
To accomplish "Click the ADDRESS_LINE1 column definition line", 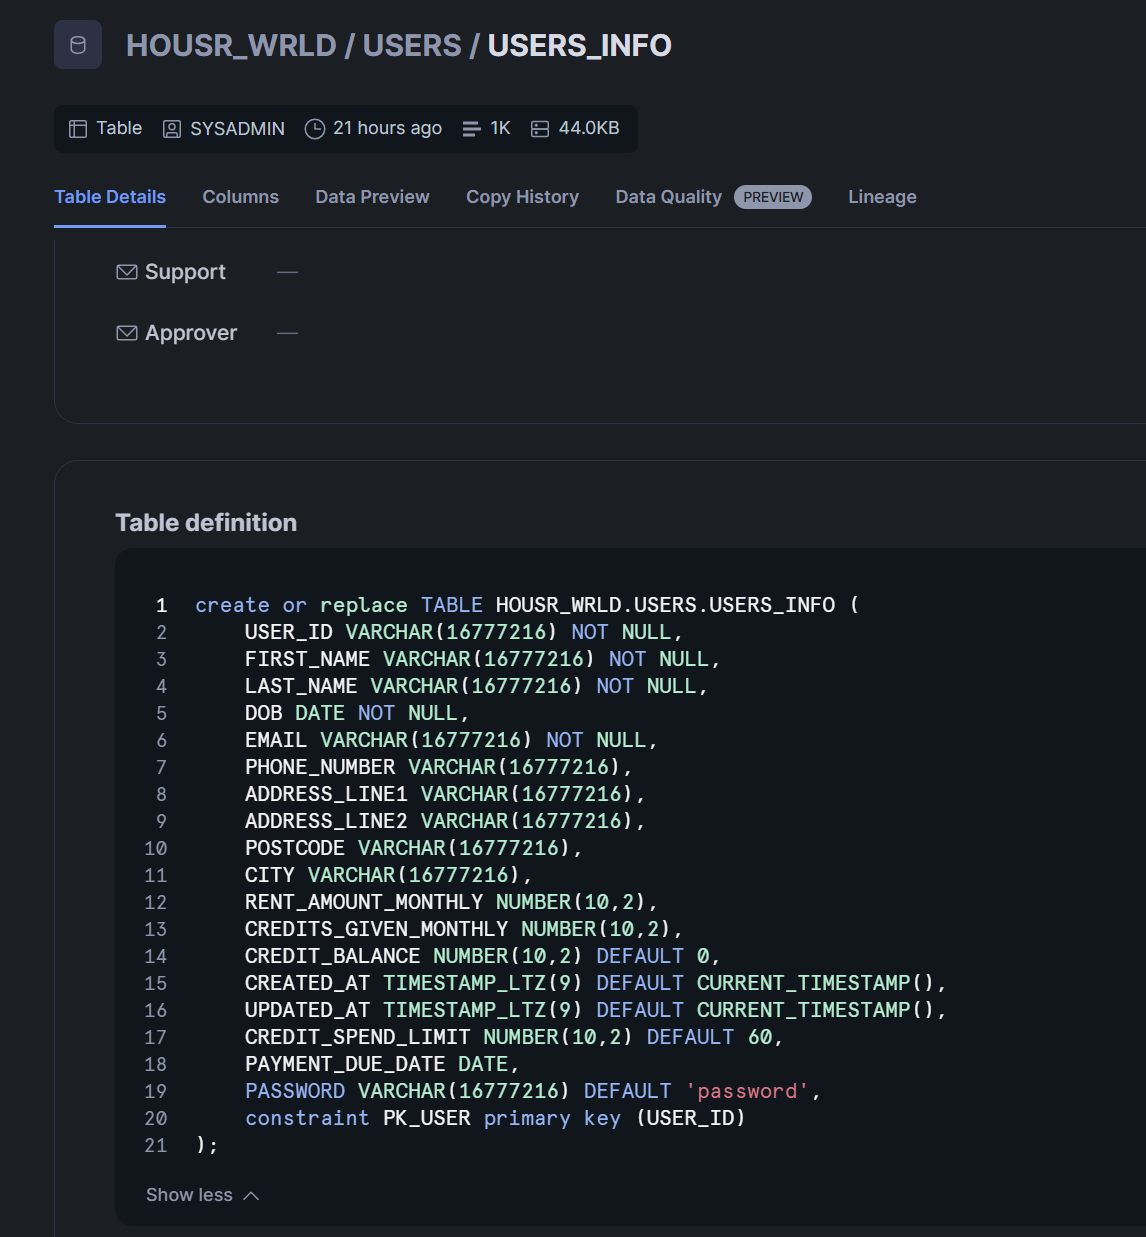I will coord(445,794).
